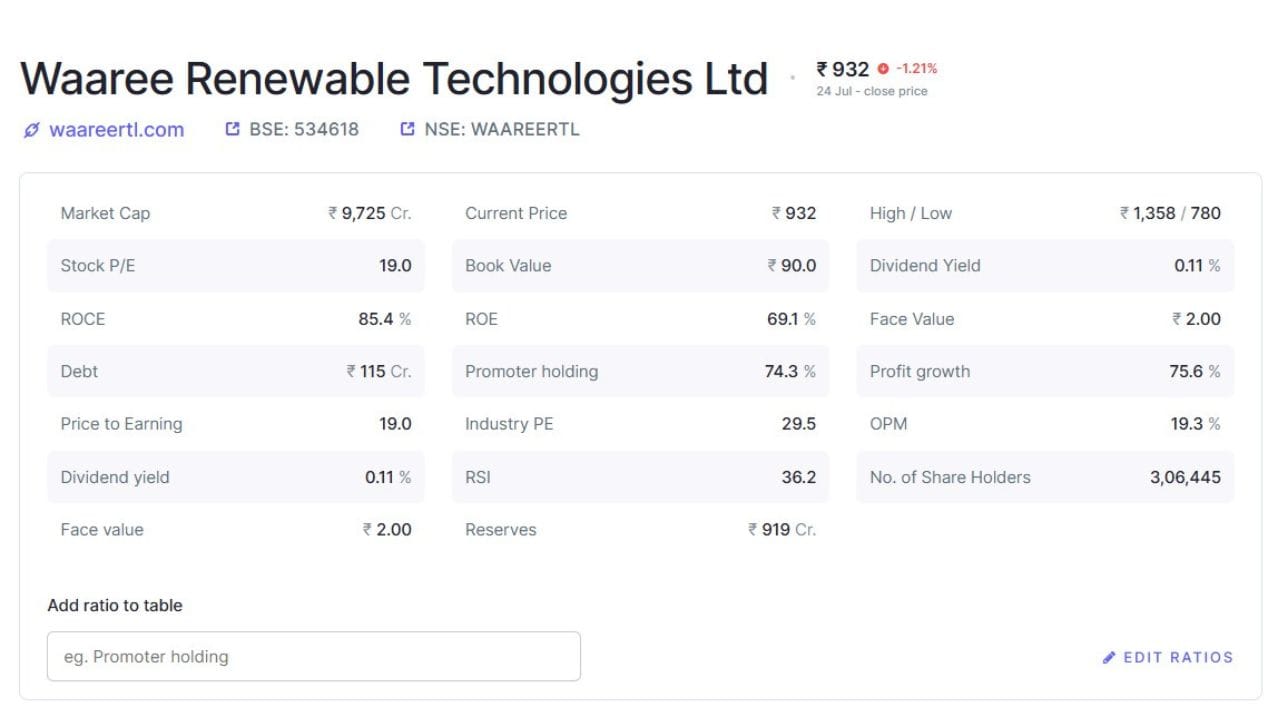This screenshot has height=720, width=1280.
Task: Click the EDIT RATIOS button
Action: 1168,658
